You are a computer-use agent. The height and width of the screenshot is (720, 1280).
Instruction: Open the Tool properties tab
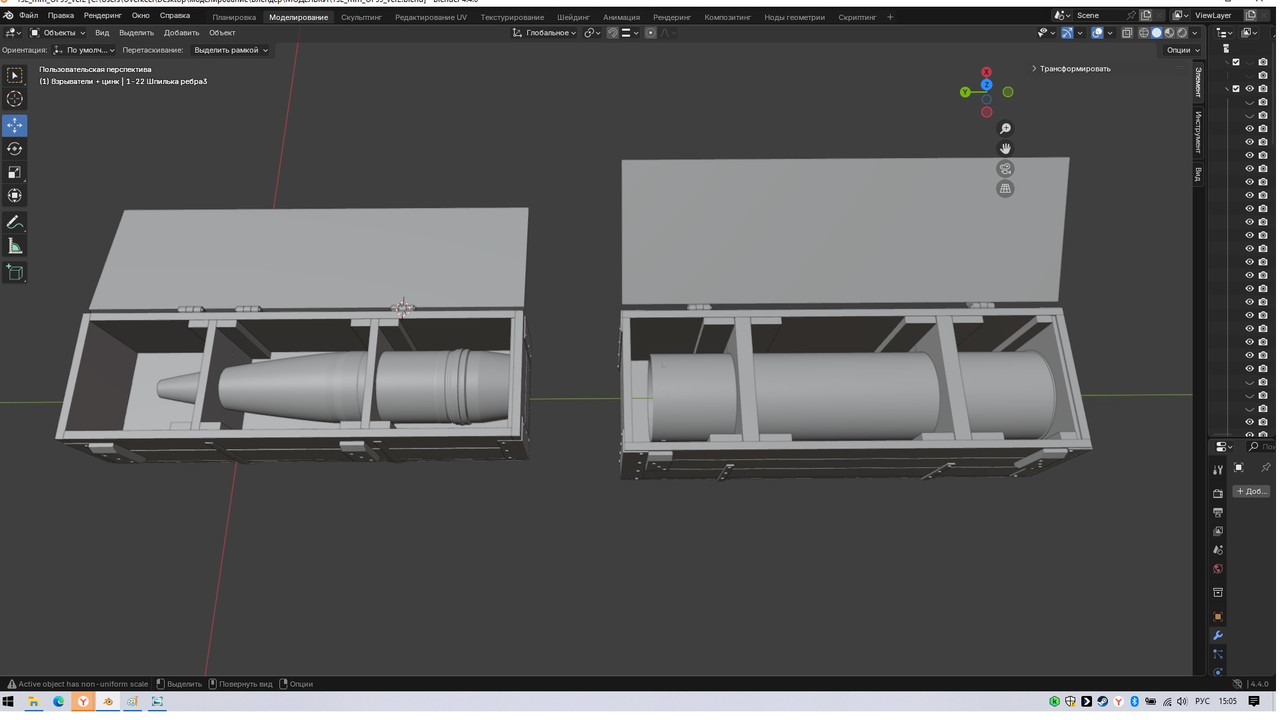click(x=1218, y=470)
